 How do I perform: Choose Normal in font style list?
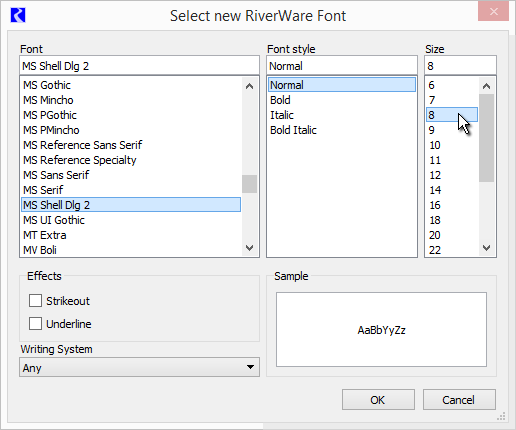(342, 85)
